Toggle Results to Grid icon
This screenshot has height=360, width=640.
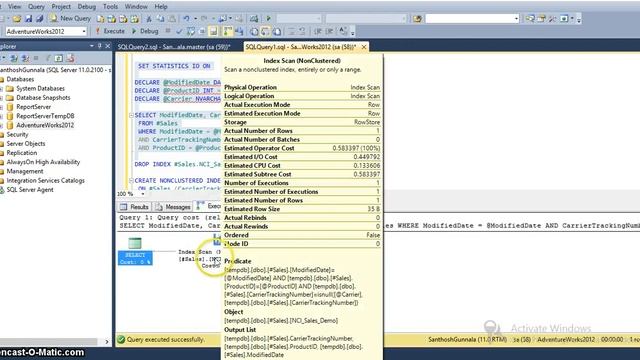[x=265, y=31]
